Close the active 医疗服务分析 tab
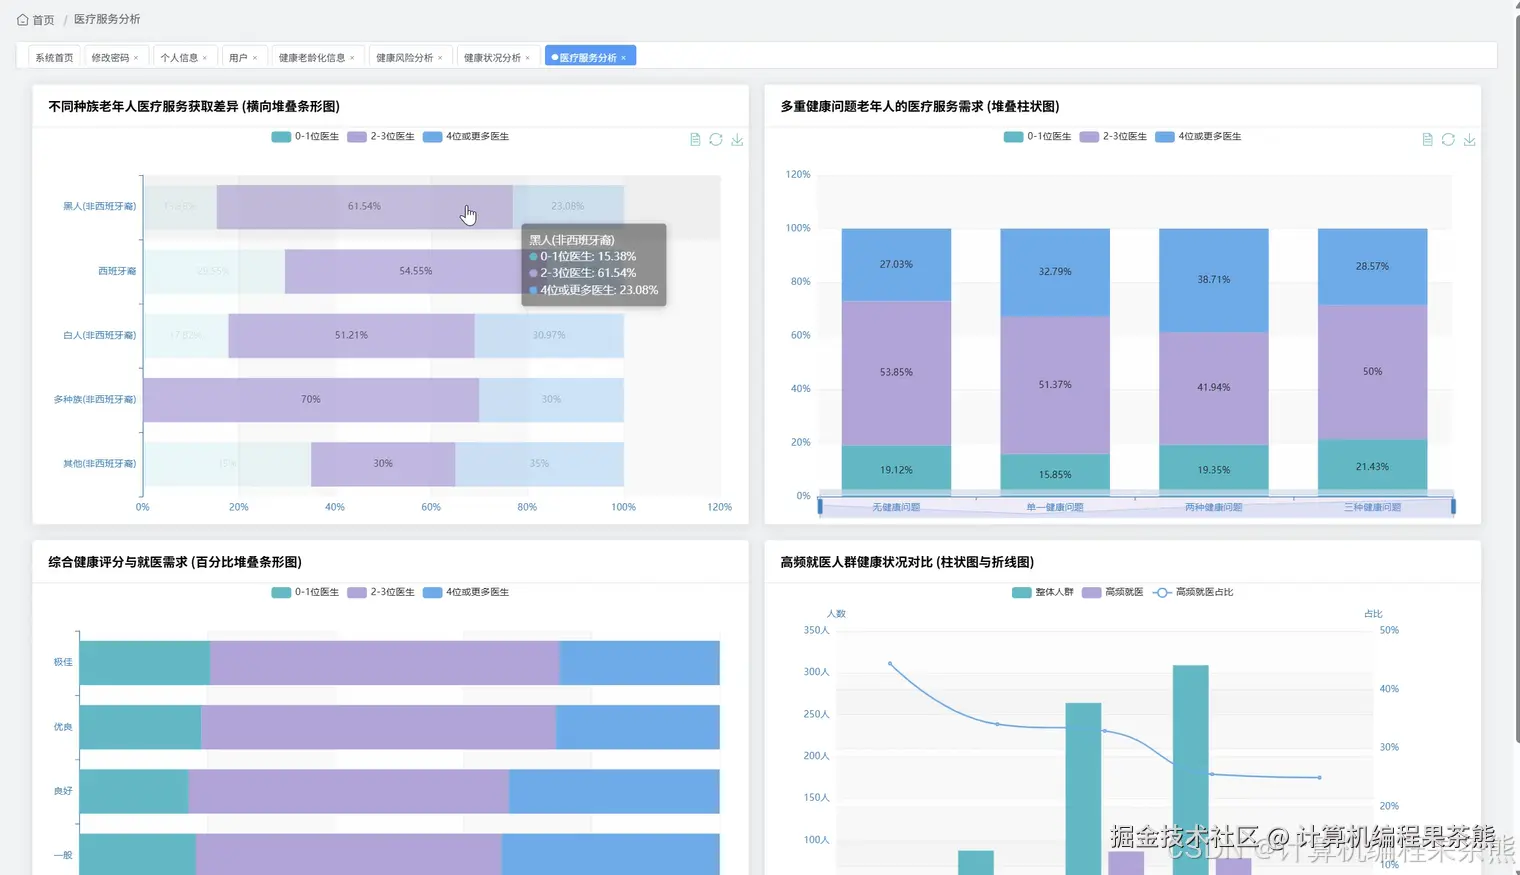Screen dimensions: 1520x875 623,58
